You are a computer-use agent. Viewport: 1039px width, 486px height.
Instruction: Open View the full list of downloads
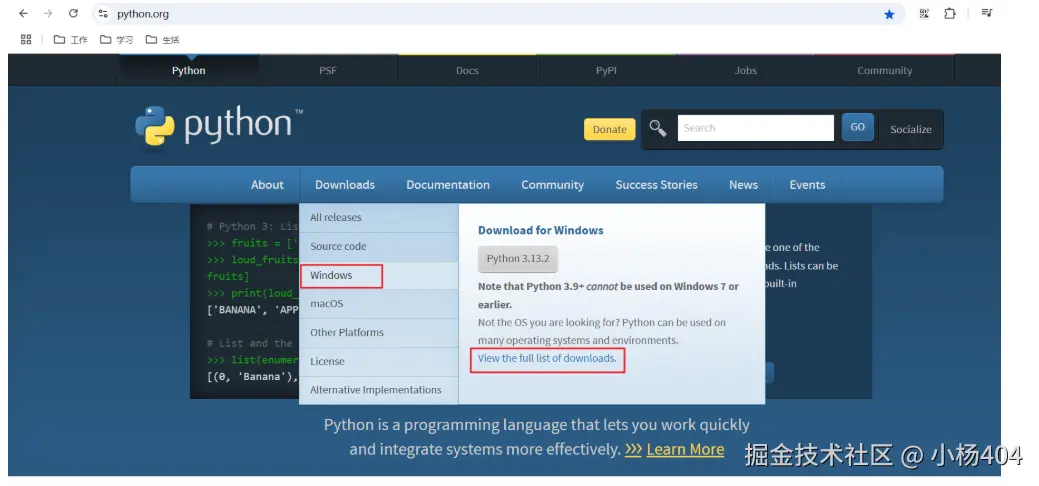[x=547, y=358]
